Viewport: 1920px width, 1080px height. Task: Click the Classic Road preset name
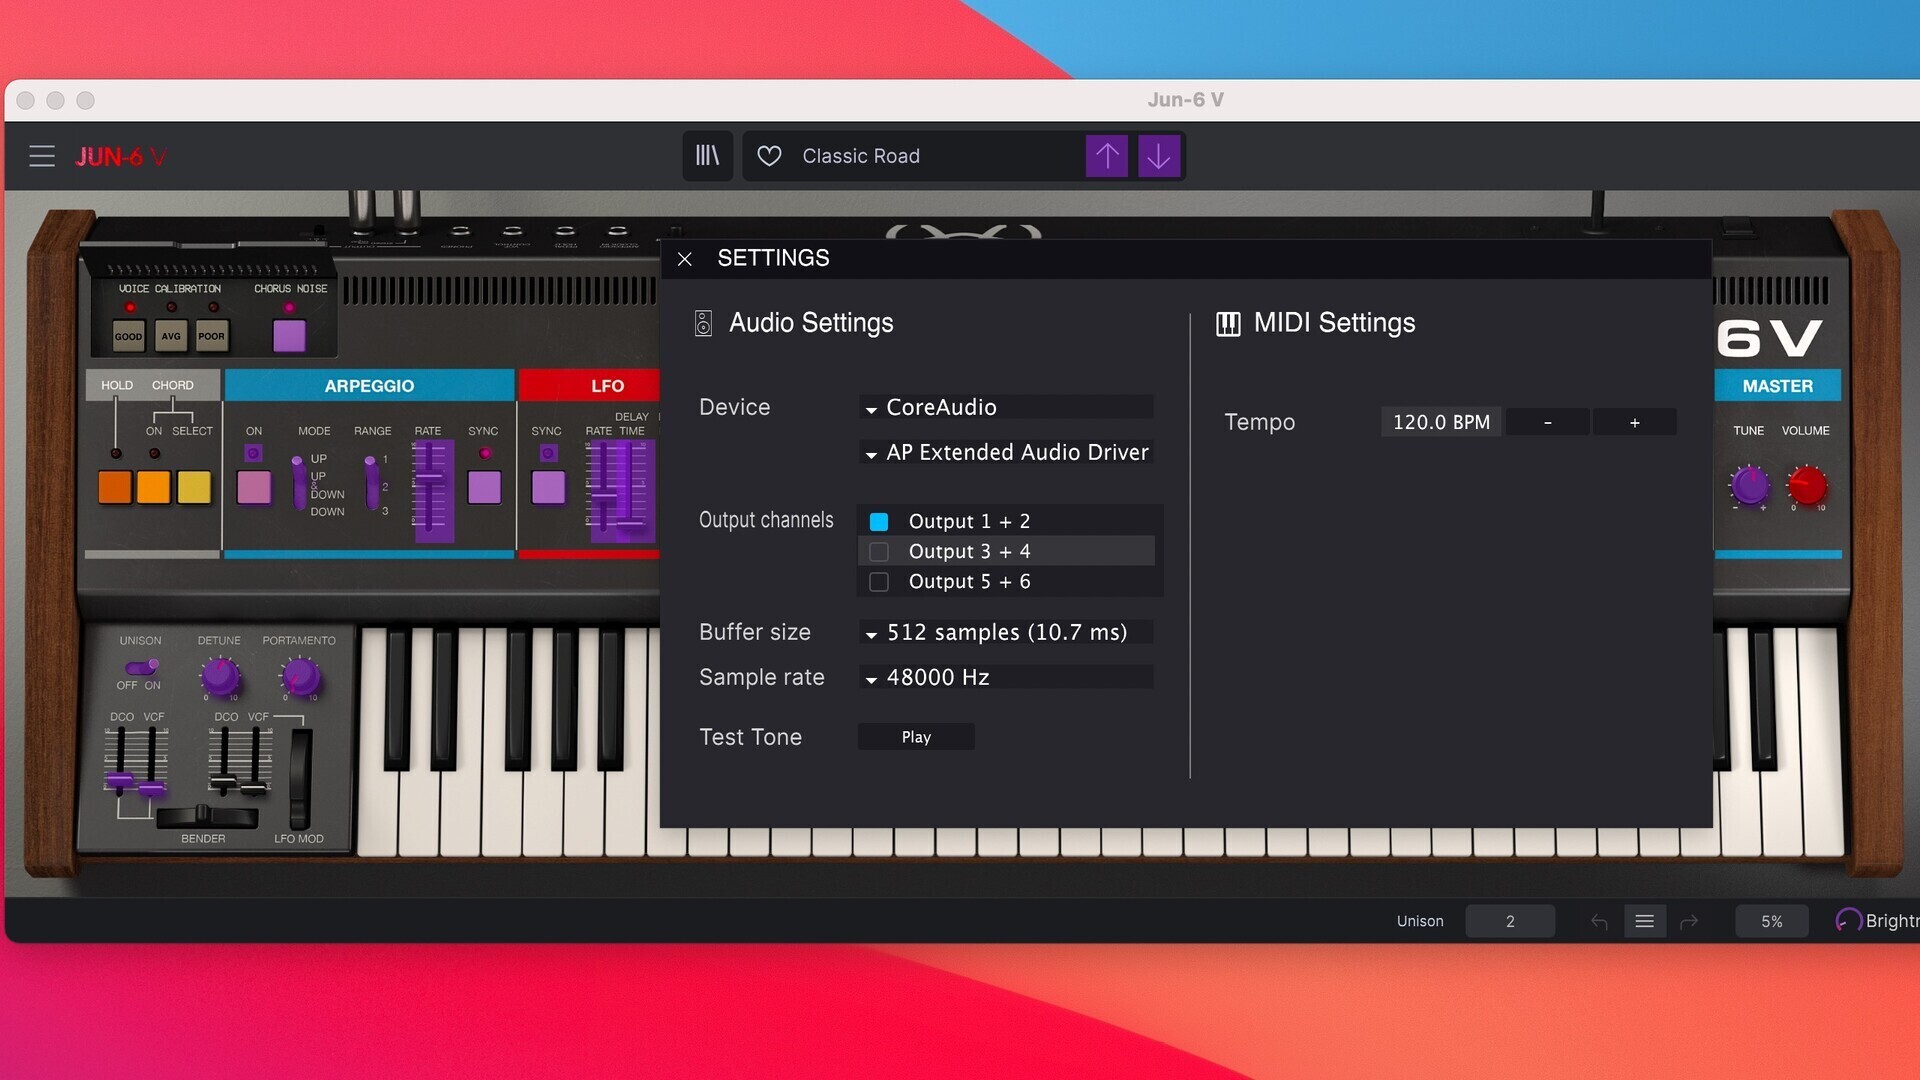(x=861, y=156)
